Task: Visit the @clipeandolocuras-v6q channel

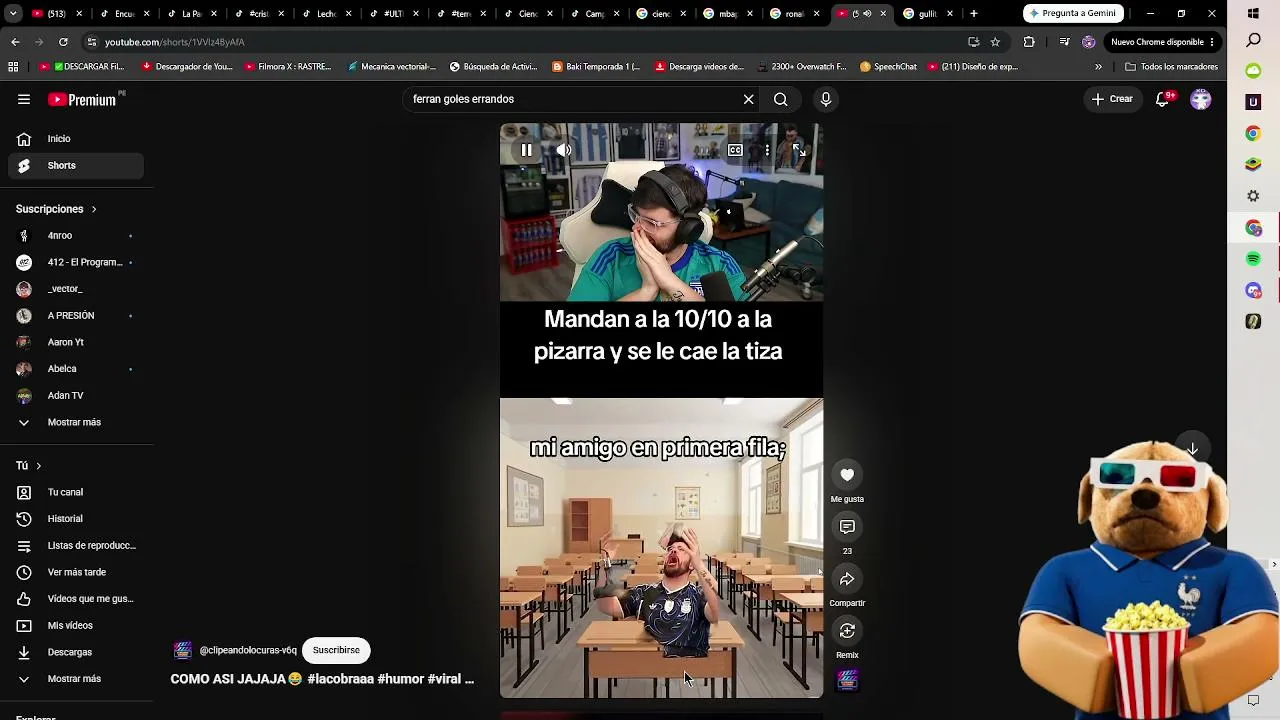Action: click(248, 650)
